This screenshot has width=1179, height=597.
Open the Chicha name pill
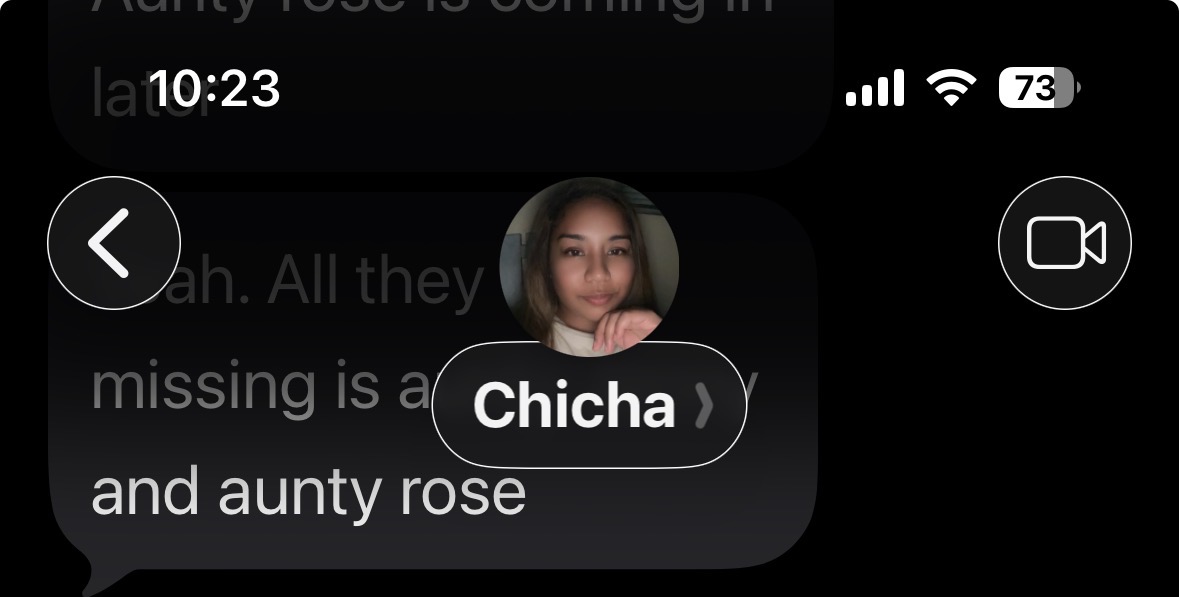tap(590, 405)
